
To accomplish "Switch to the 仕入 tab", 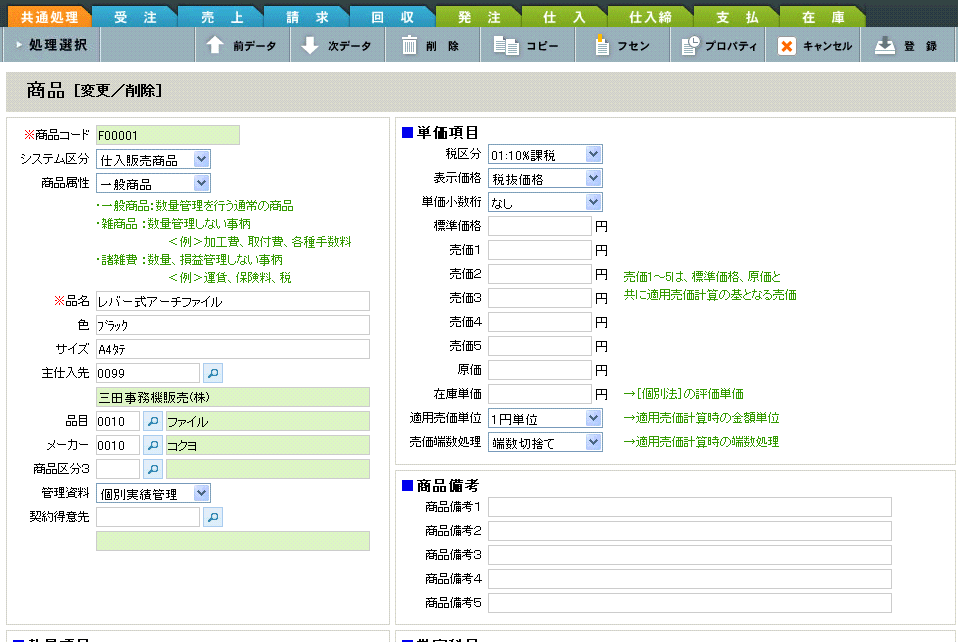I will click(565, 17).
